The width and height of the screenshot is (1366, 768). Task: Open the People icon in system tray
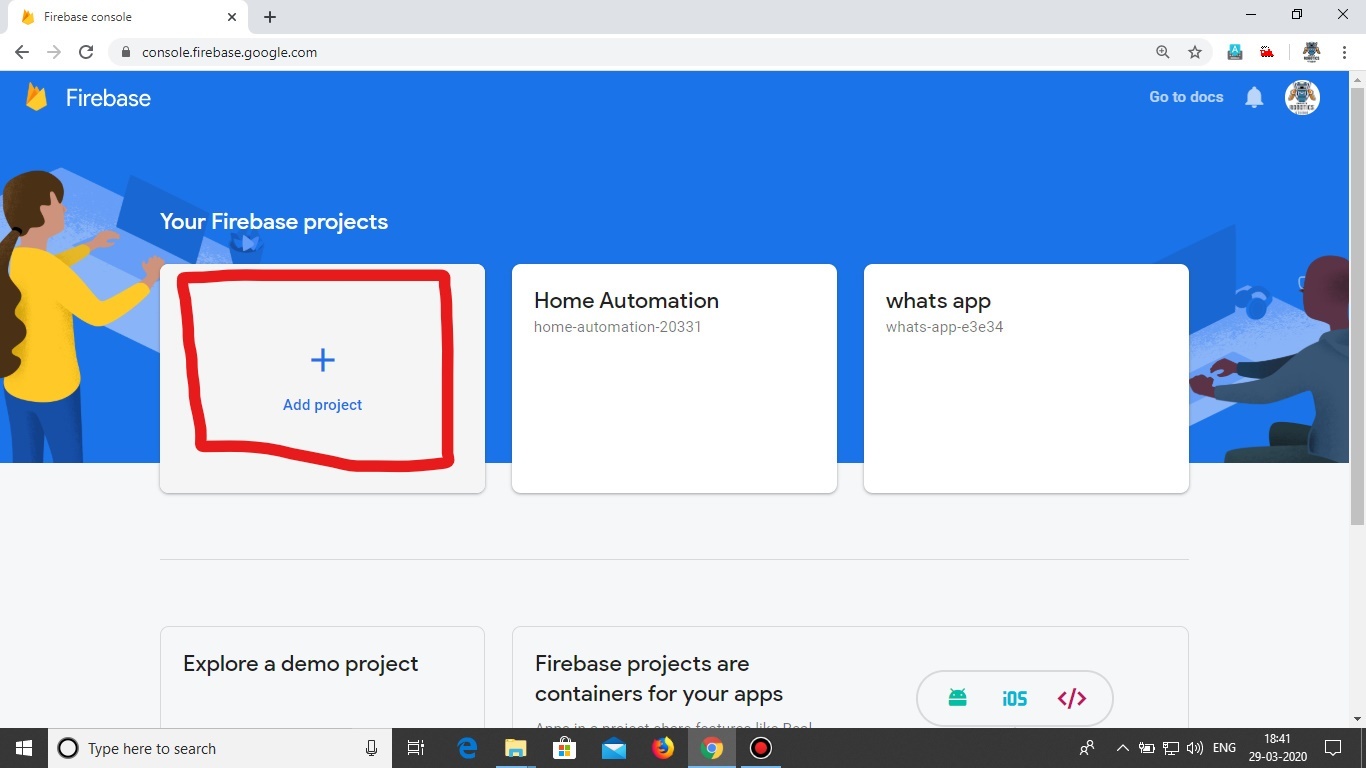click(1087, 748)
